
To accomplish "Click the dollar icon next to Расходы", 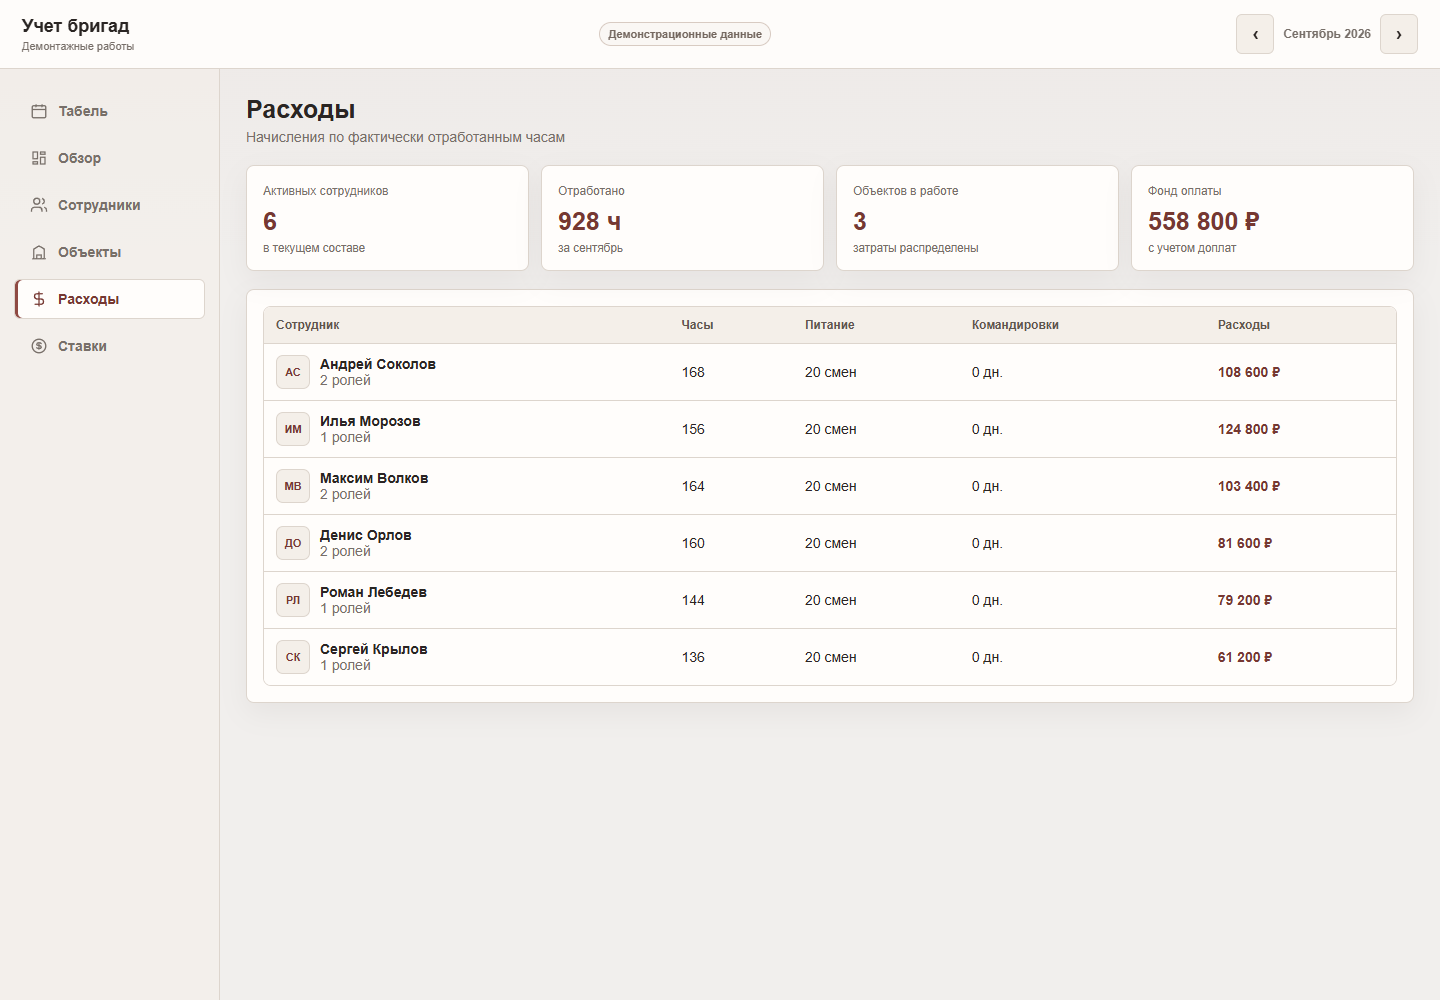I will 39,299.
